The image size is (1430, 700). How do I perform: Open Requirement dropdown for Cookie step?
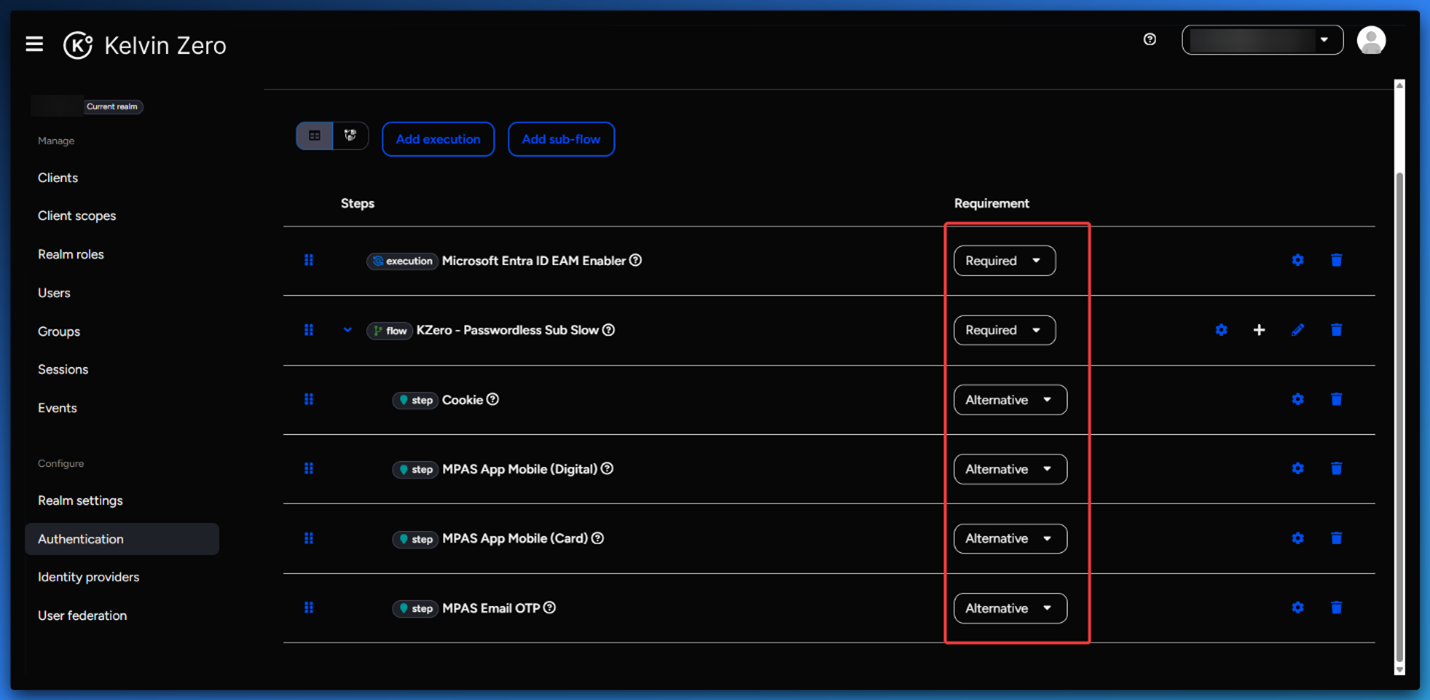pyautogui.click(x=1009, y=400)
